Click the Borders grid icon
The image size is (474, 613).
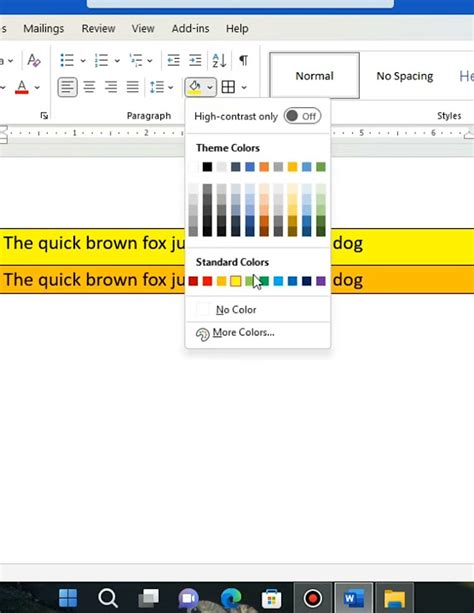228,87
